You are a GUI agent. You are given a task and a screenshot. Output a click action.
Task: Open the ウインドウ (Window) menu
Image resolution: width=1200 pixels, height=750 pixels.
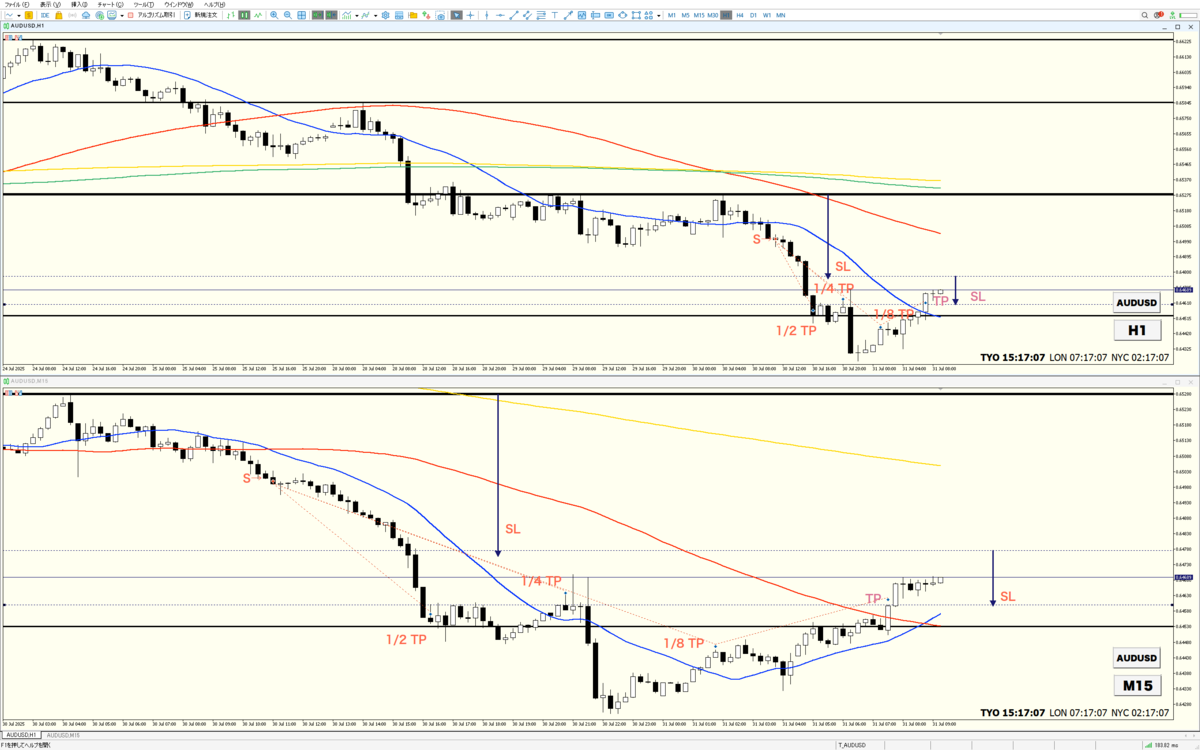tap(179, 5)
